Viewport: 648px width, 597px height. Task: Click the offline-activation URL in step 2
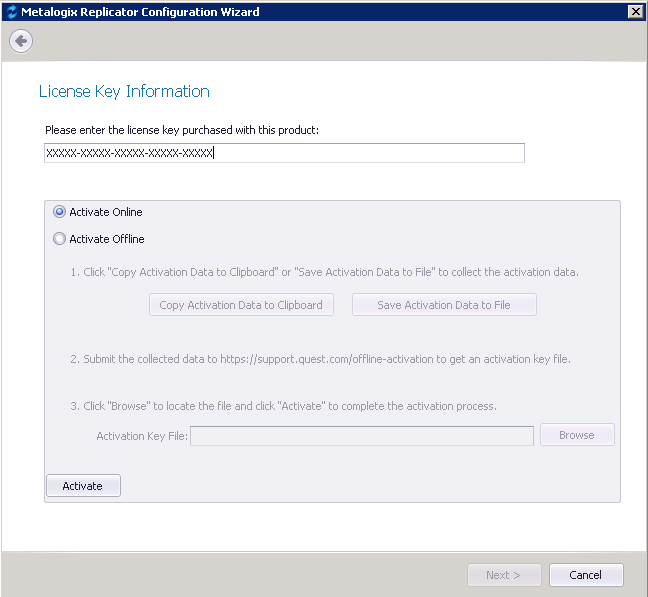[x=326, y=359]
